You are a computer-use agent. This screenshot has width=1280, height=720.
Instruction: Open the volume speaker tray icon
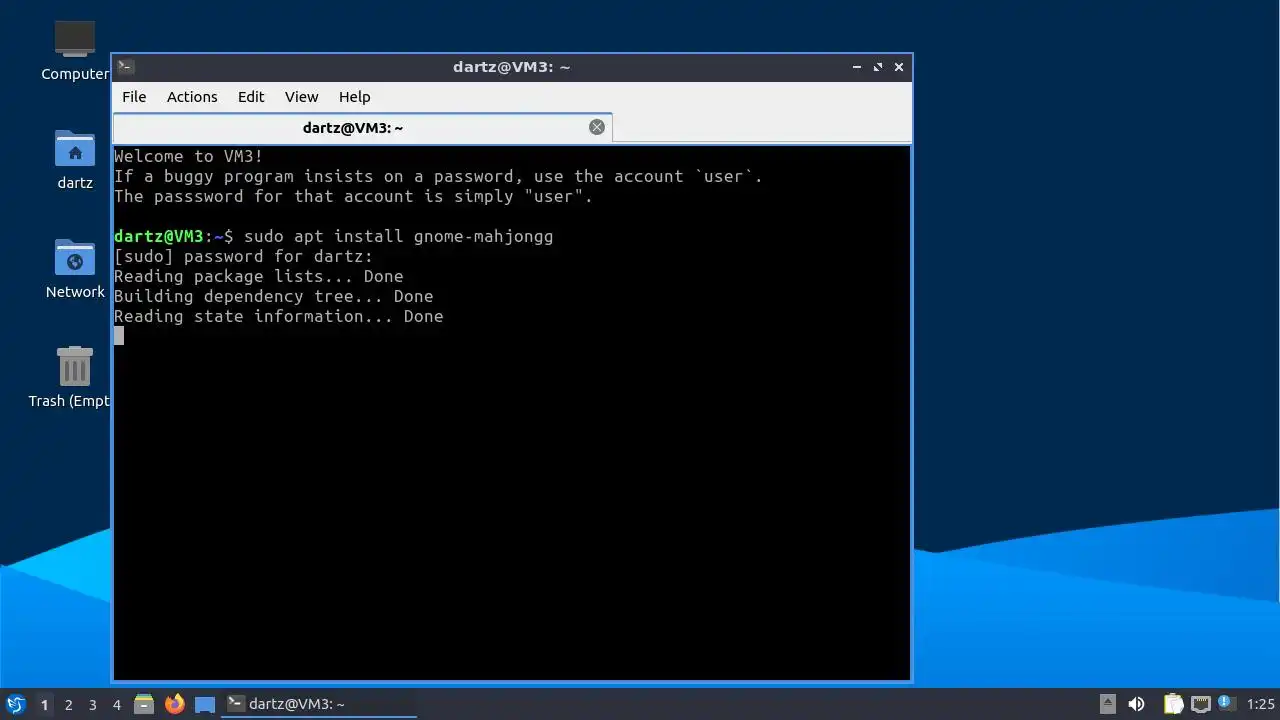tap(1136, 704)
